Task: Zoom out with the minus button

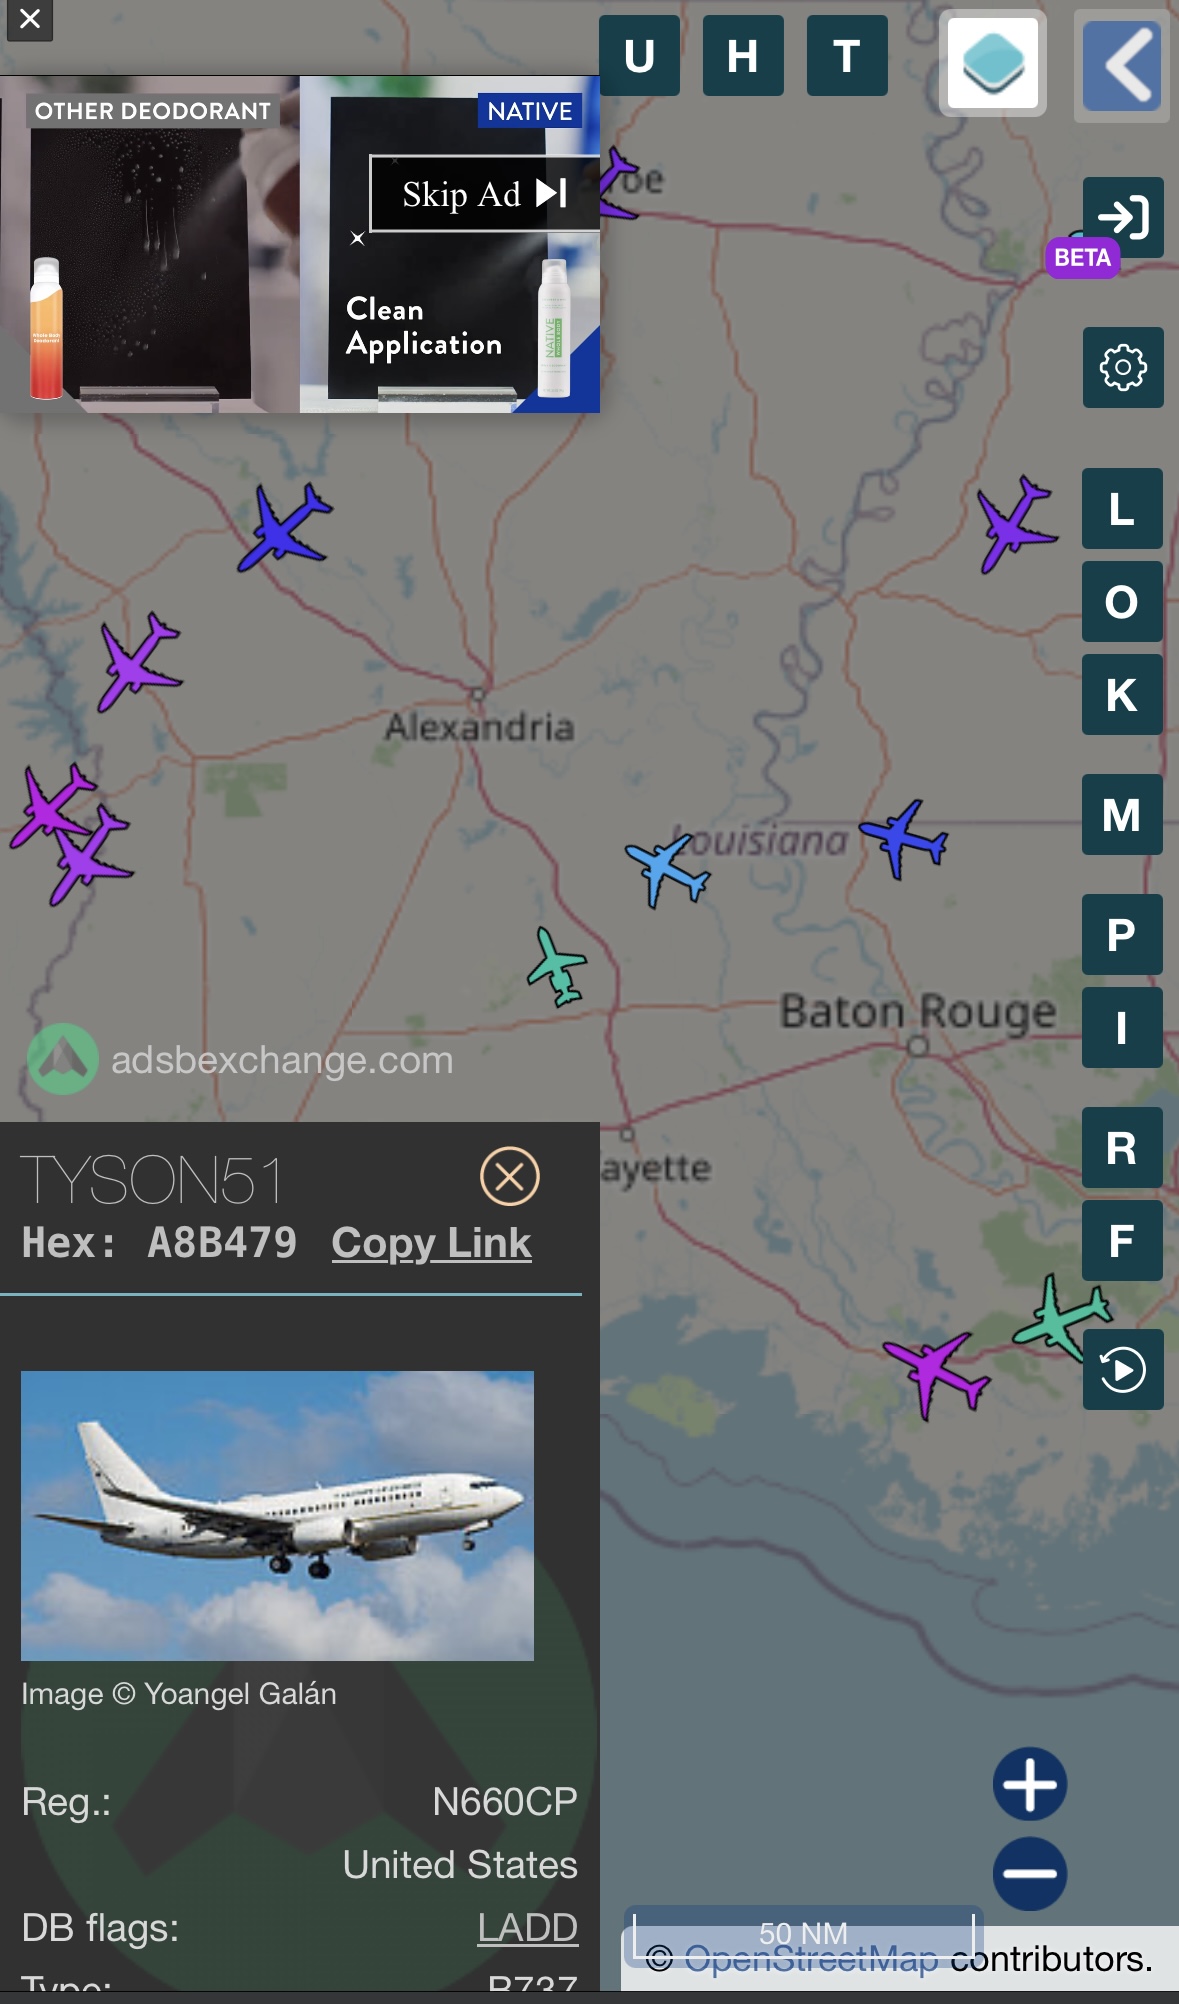Action: pos(1030,1873)
